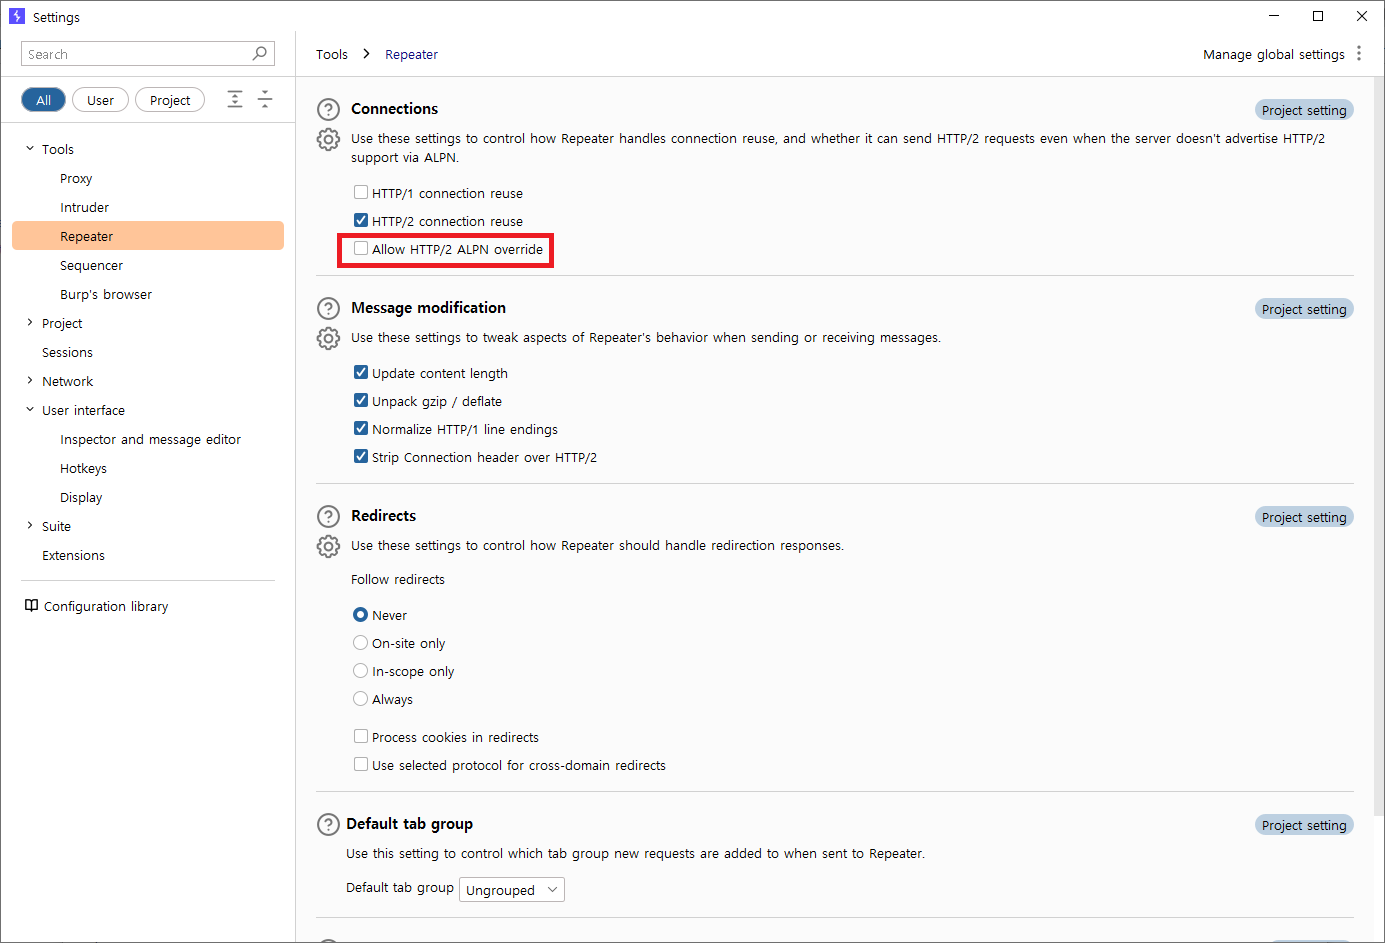Image resolution: width=1385 pixels, height=943 pixels.
Task: Collapse all settings tree nodes icon
Action: tap(265, 99)
